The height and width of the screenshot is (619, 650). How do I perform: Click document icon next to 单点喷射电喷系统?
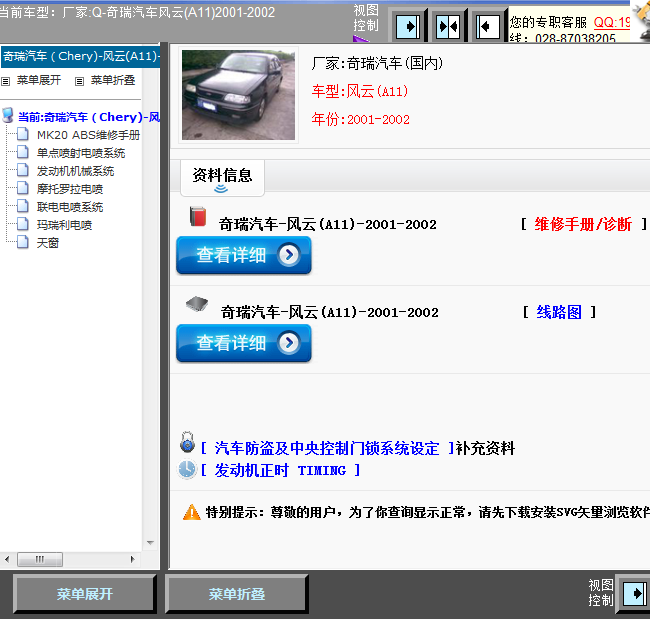pyautogui.click(x=23, y=152)
